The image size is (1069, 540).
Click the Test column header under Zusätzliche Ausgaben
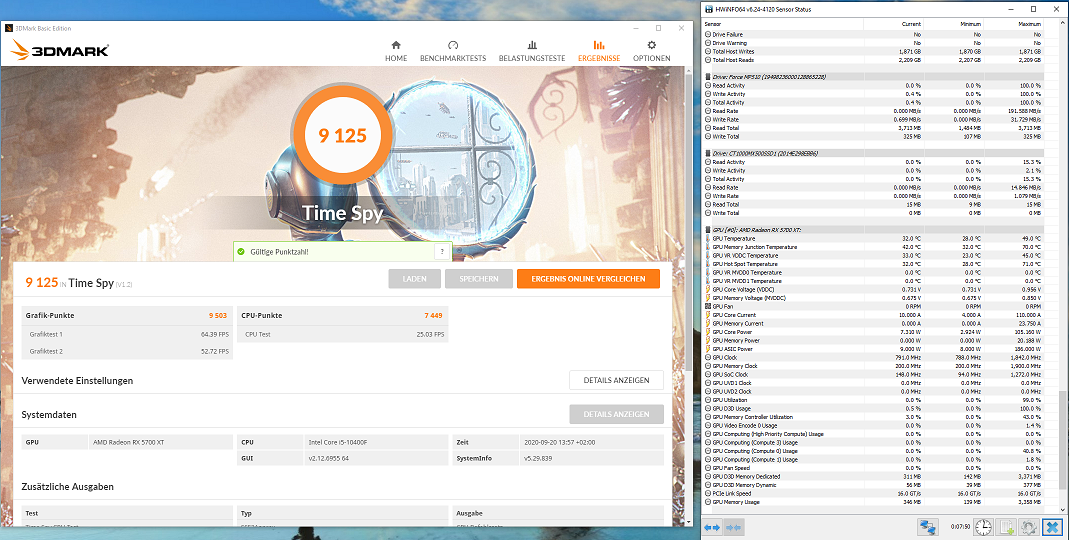coord(32,513)
